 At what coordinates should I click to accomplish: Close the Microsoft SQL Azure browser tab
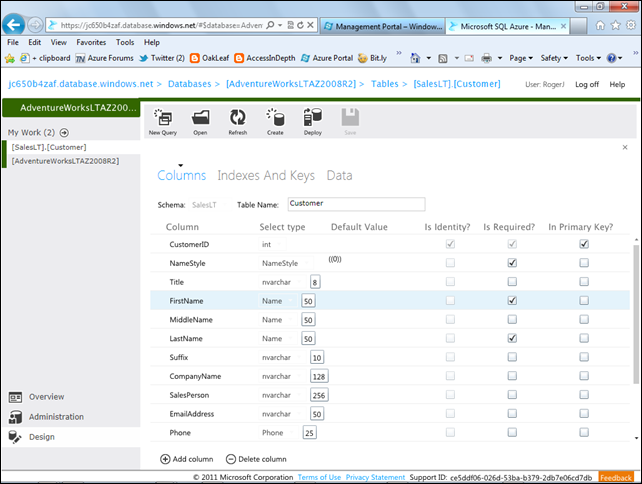coord(563,26)
